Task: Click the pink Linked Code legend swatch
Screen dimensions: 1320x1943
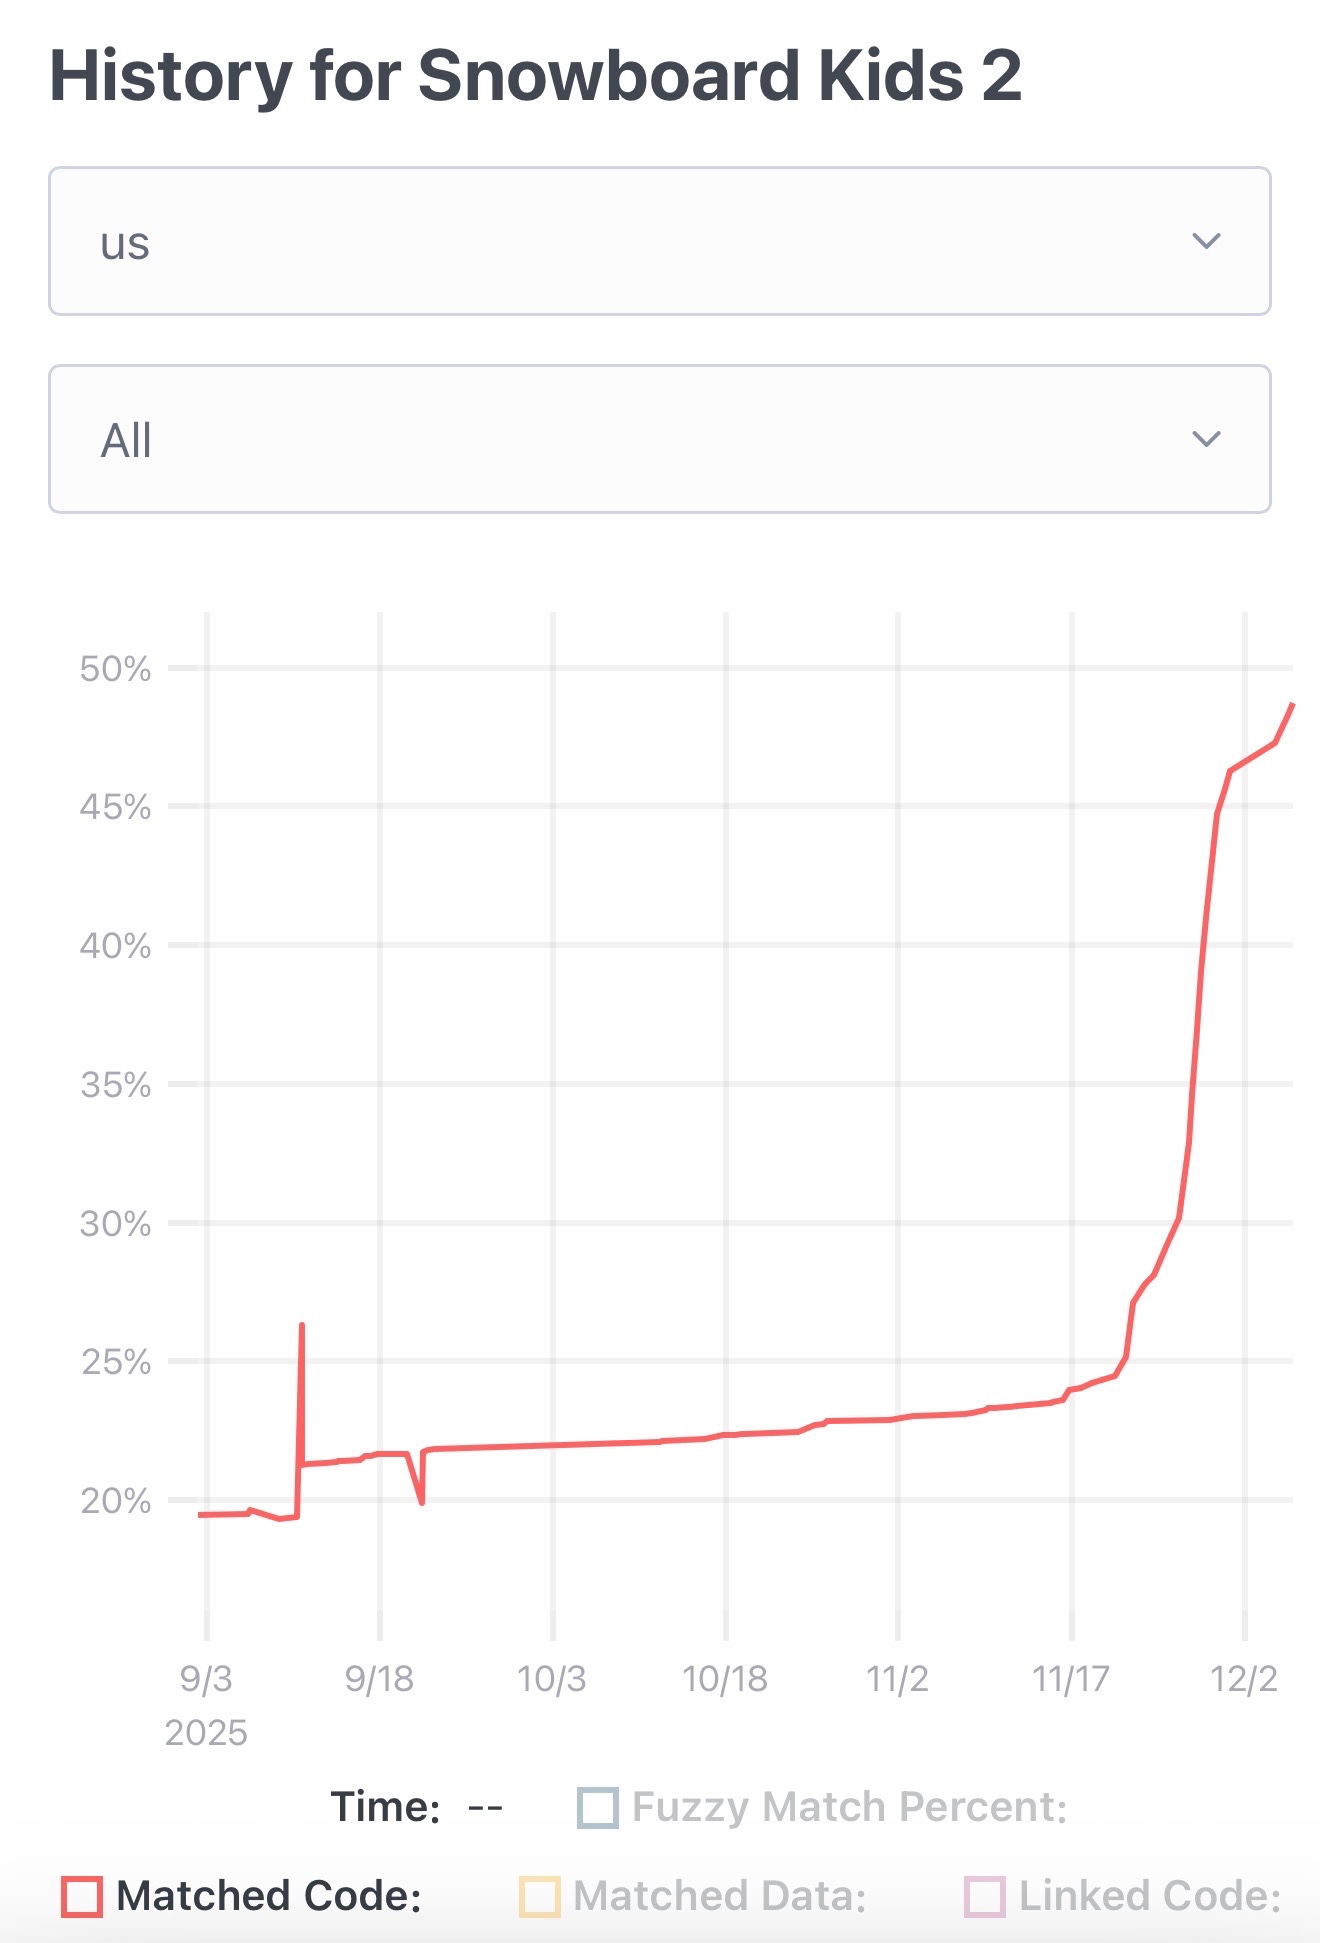Action: (x=985, y=1892)
